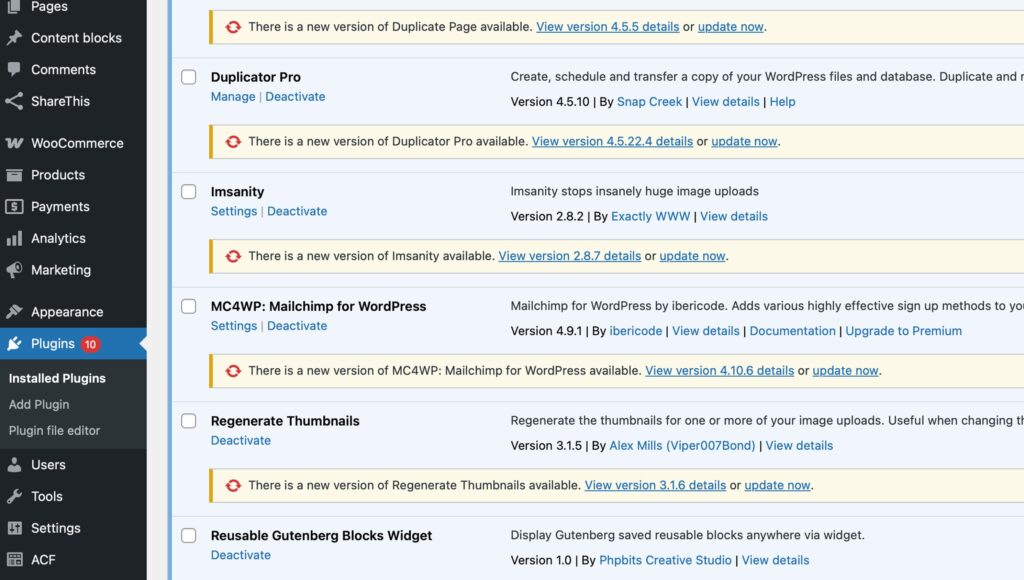Open Duplicator Pro Help link
Image resolution: width=1024 pixels, height=580 pixels.
click(782, 102)
